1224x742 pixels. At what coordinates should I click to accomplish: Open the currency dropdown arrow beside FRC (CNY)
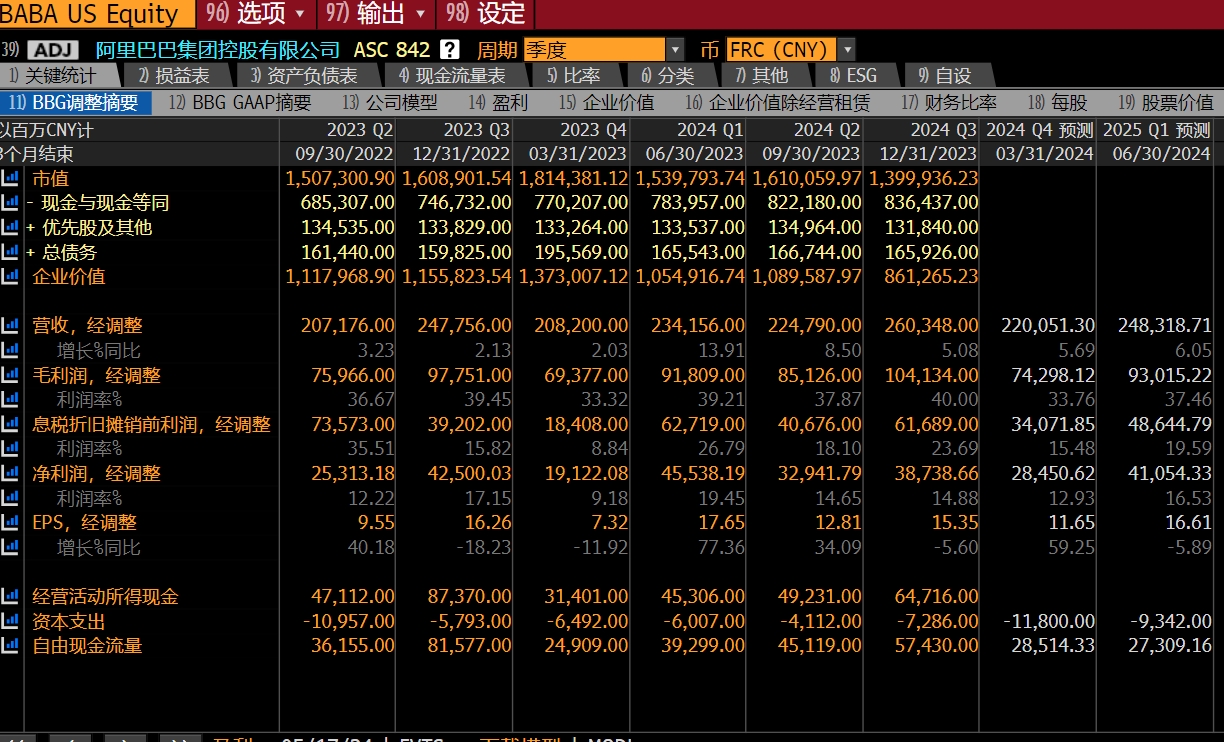[847, 49]
